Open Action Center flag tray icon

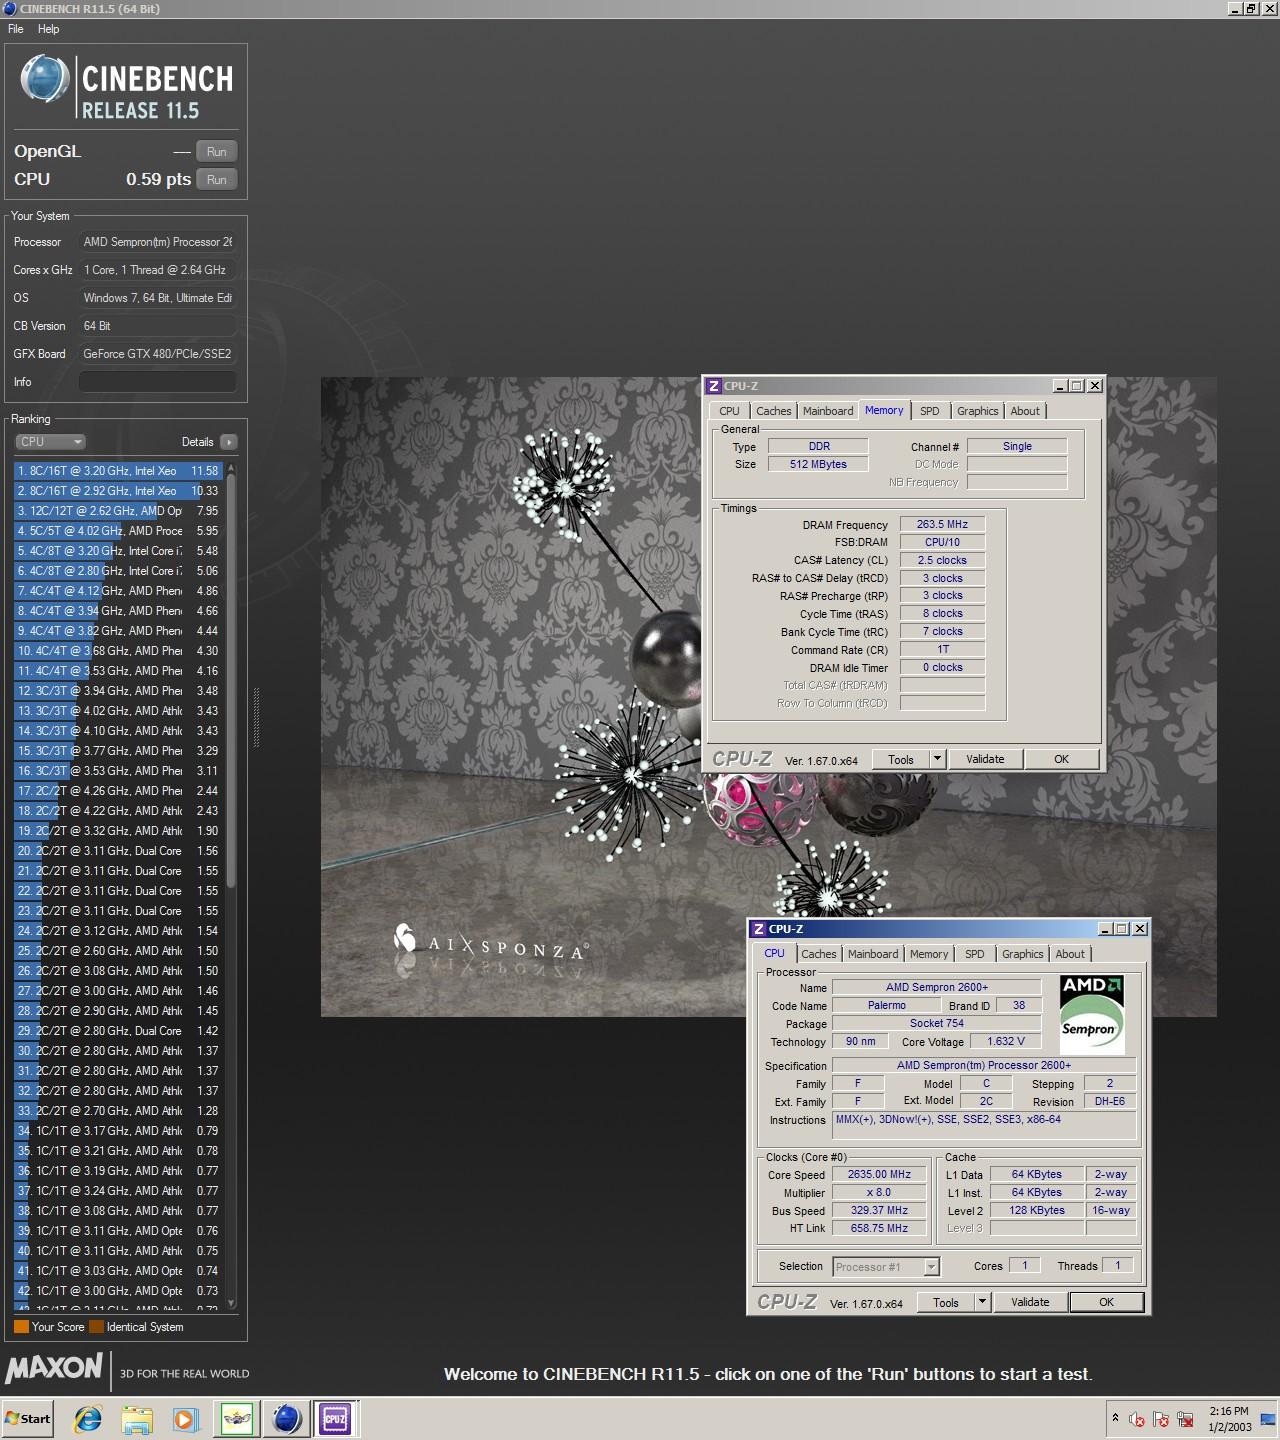pyautogui.click(x=1161, y=1419)
